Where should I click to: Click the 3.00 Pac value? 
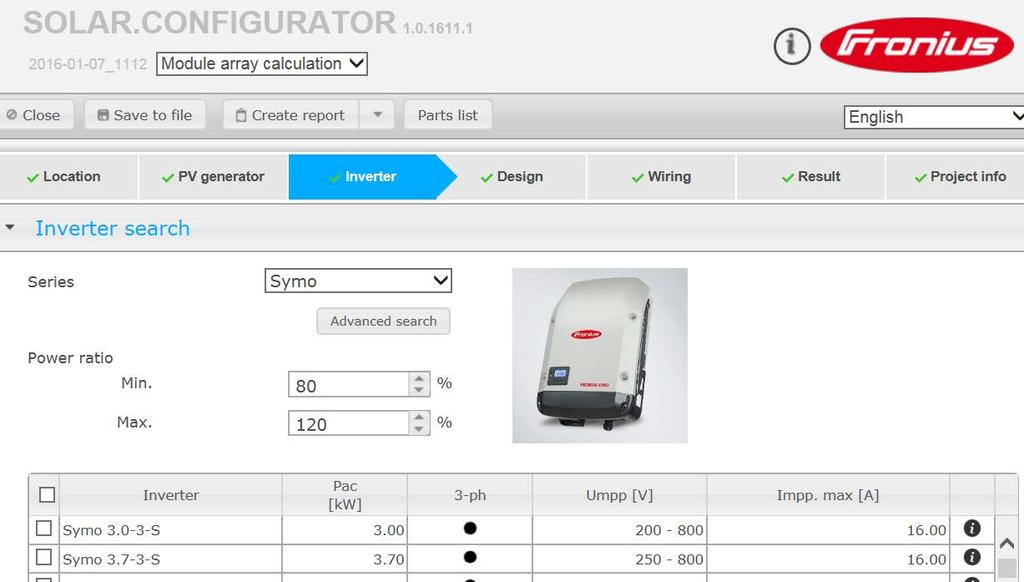point(389,530)
